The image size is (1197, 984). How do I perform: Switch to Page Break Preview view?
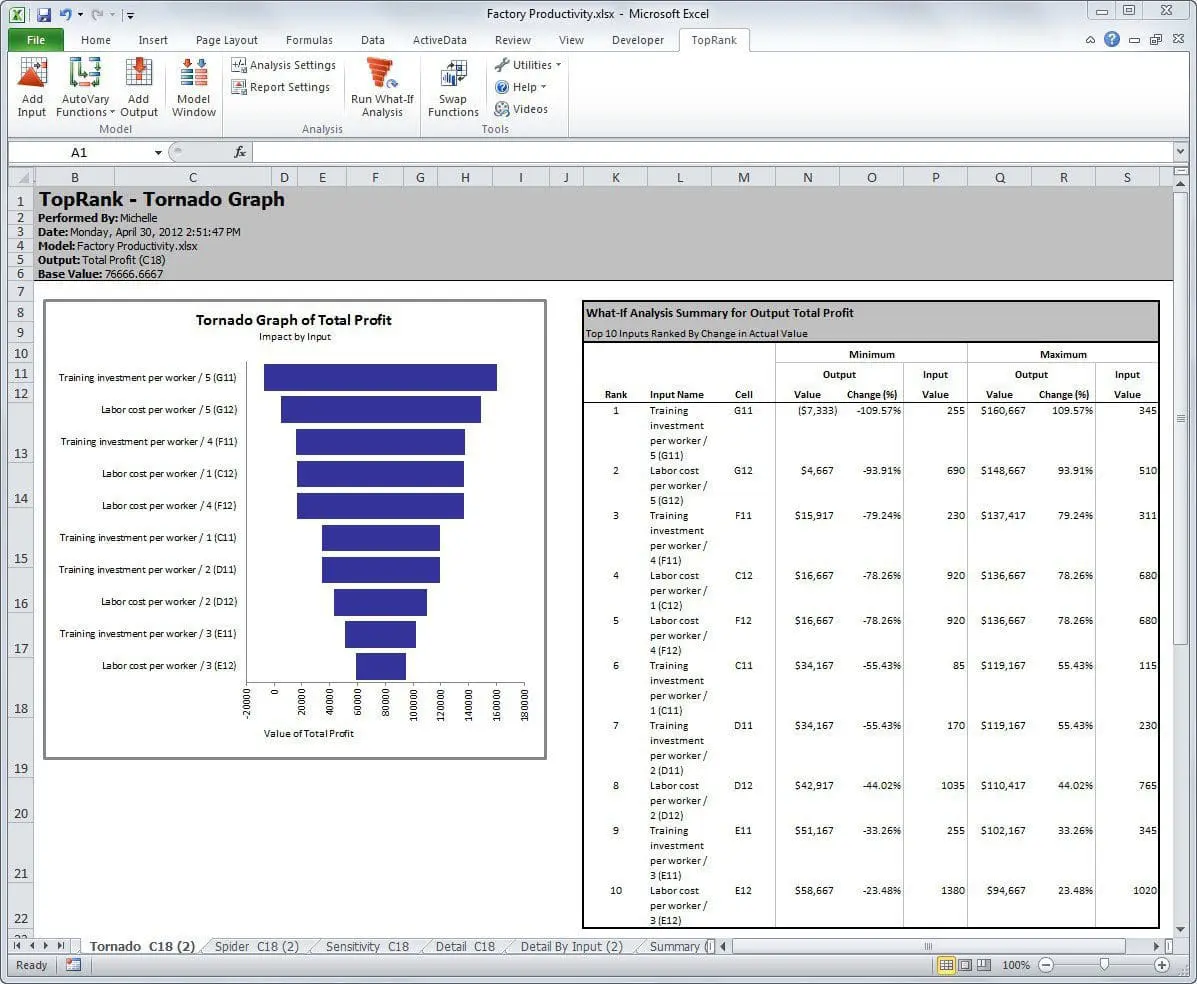(x=983, y=965)
